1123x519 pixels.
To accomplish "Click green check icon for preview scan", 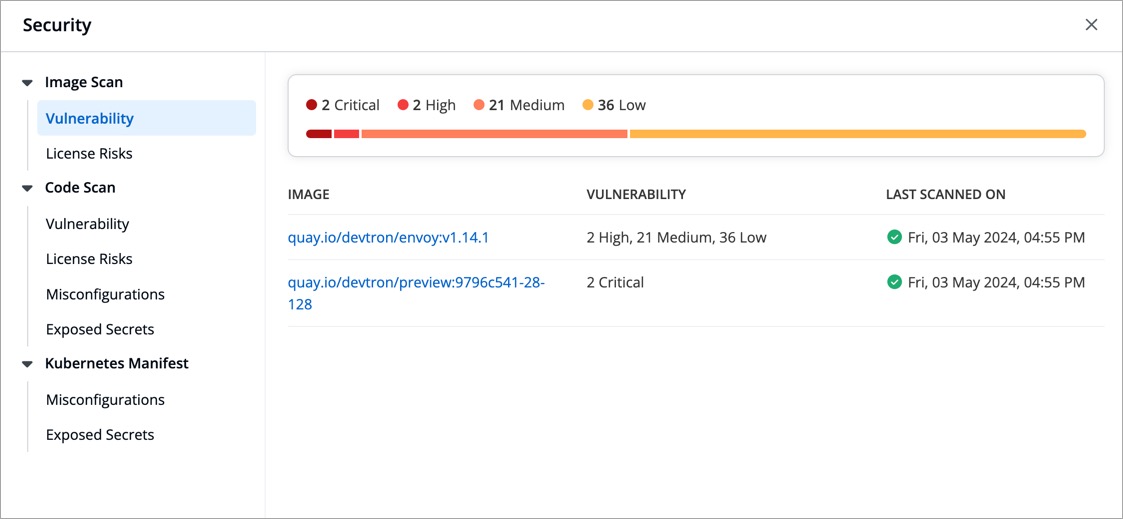I will coord(894,283).
